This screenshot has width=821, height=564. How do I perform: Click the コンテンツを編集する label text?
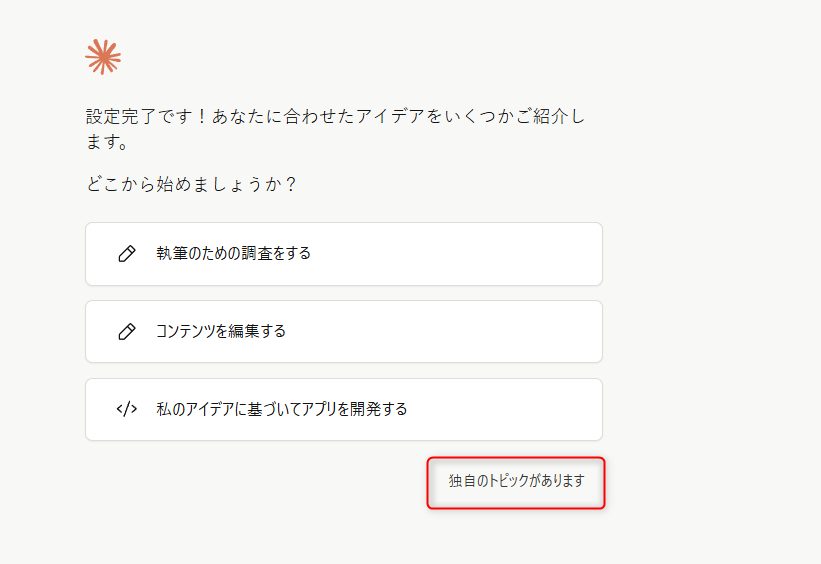click(221, 332)
